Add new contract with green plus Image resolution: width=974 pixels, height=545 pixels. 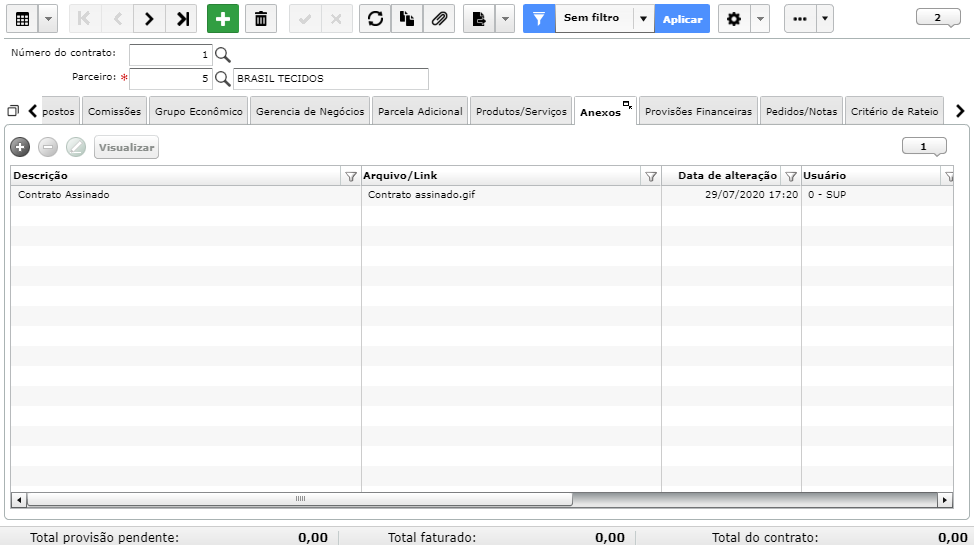(222, 19)
